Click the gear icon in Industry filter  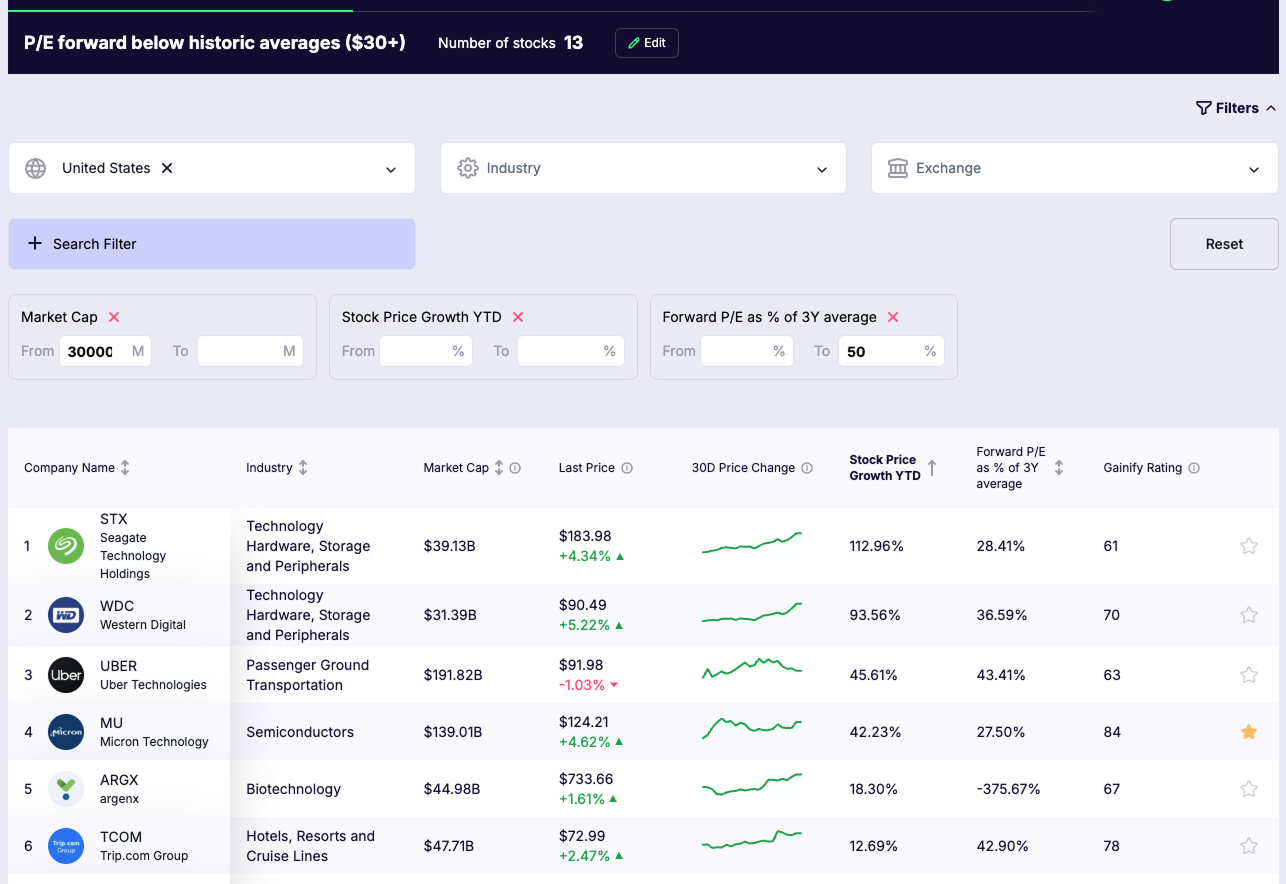(467, 168)
